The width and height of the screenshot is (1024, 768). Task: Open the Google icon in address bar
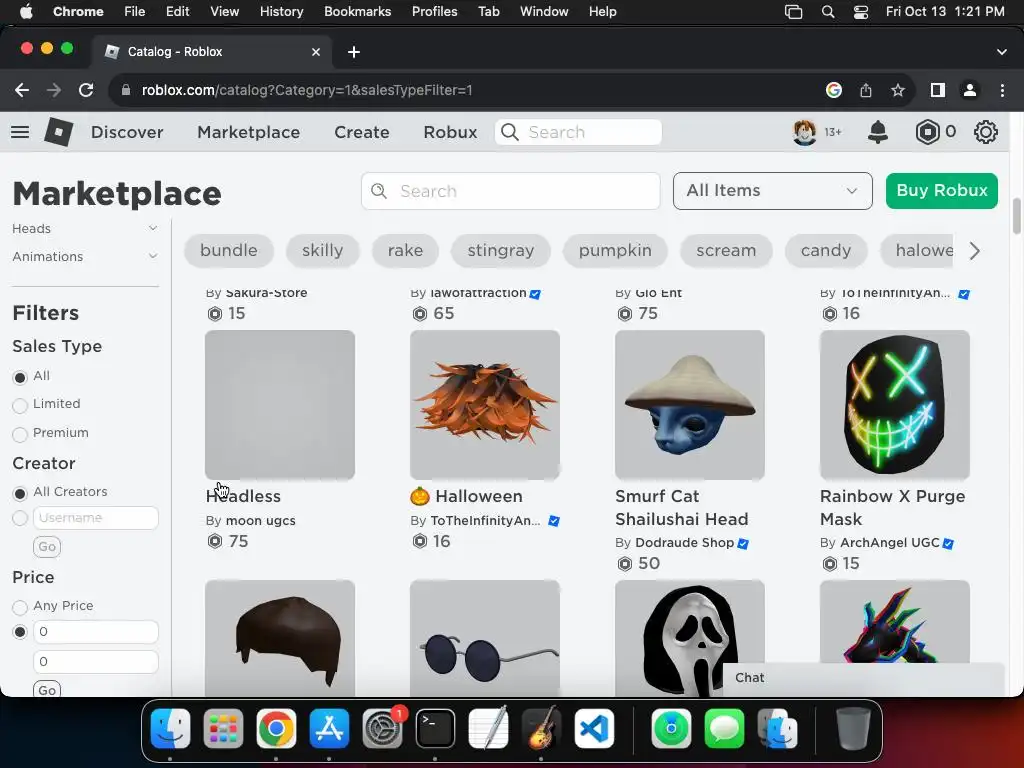(x=834, y=90)
